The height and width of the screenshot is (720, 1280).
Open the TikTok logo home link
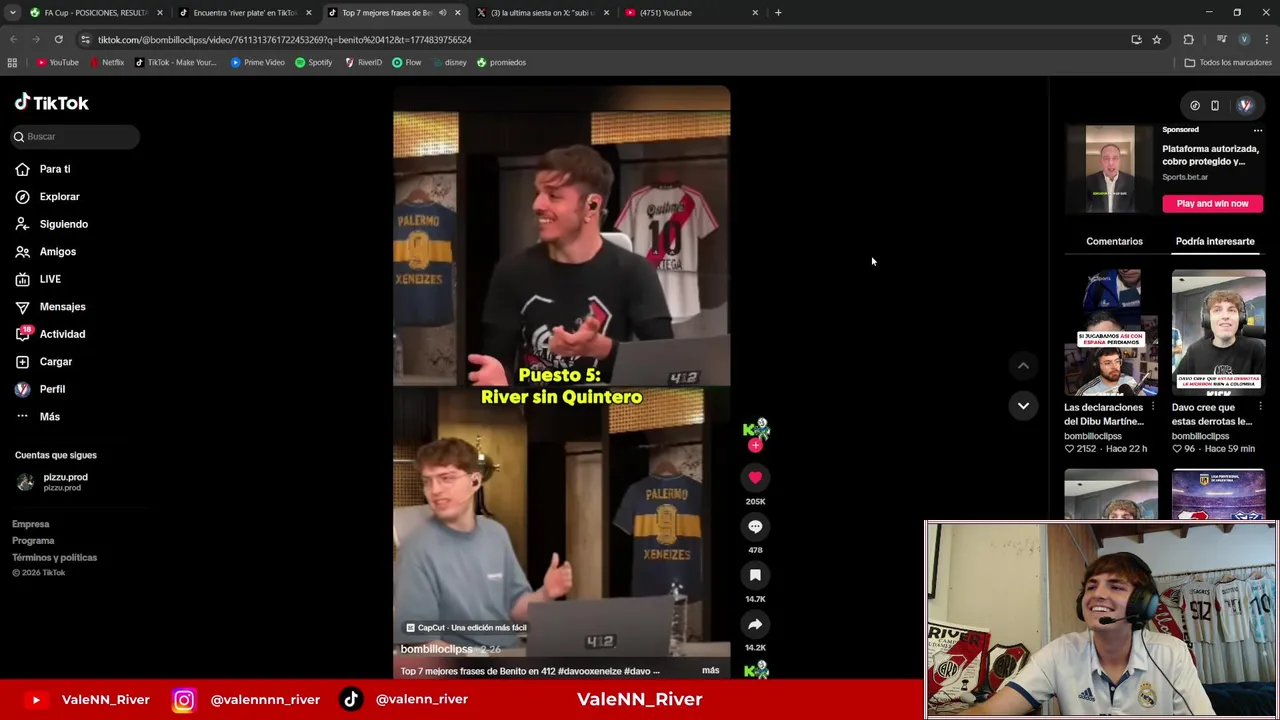point(52,102)
